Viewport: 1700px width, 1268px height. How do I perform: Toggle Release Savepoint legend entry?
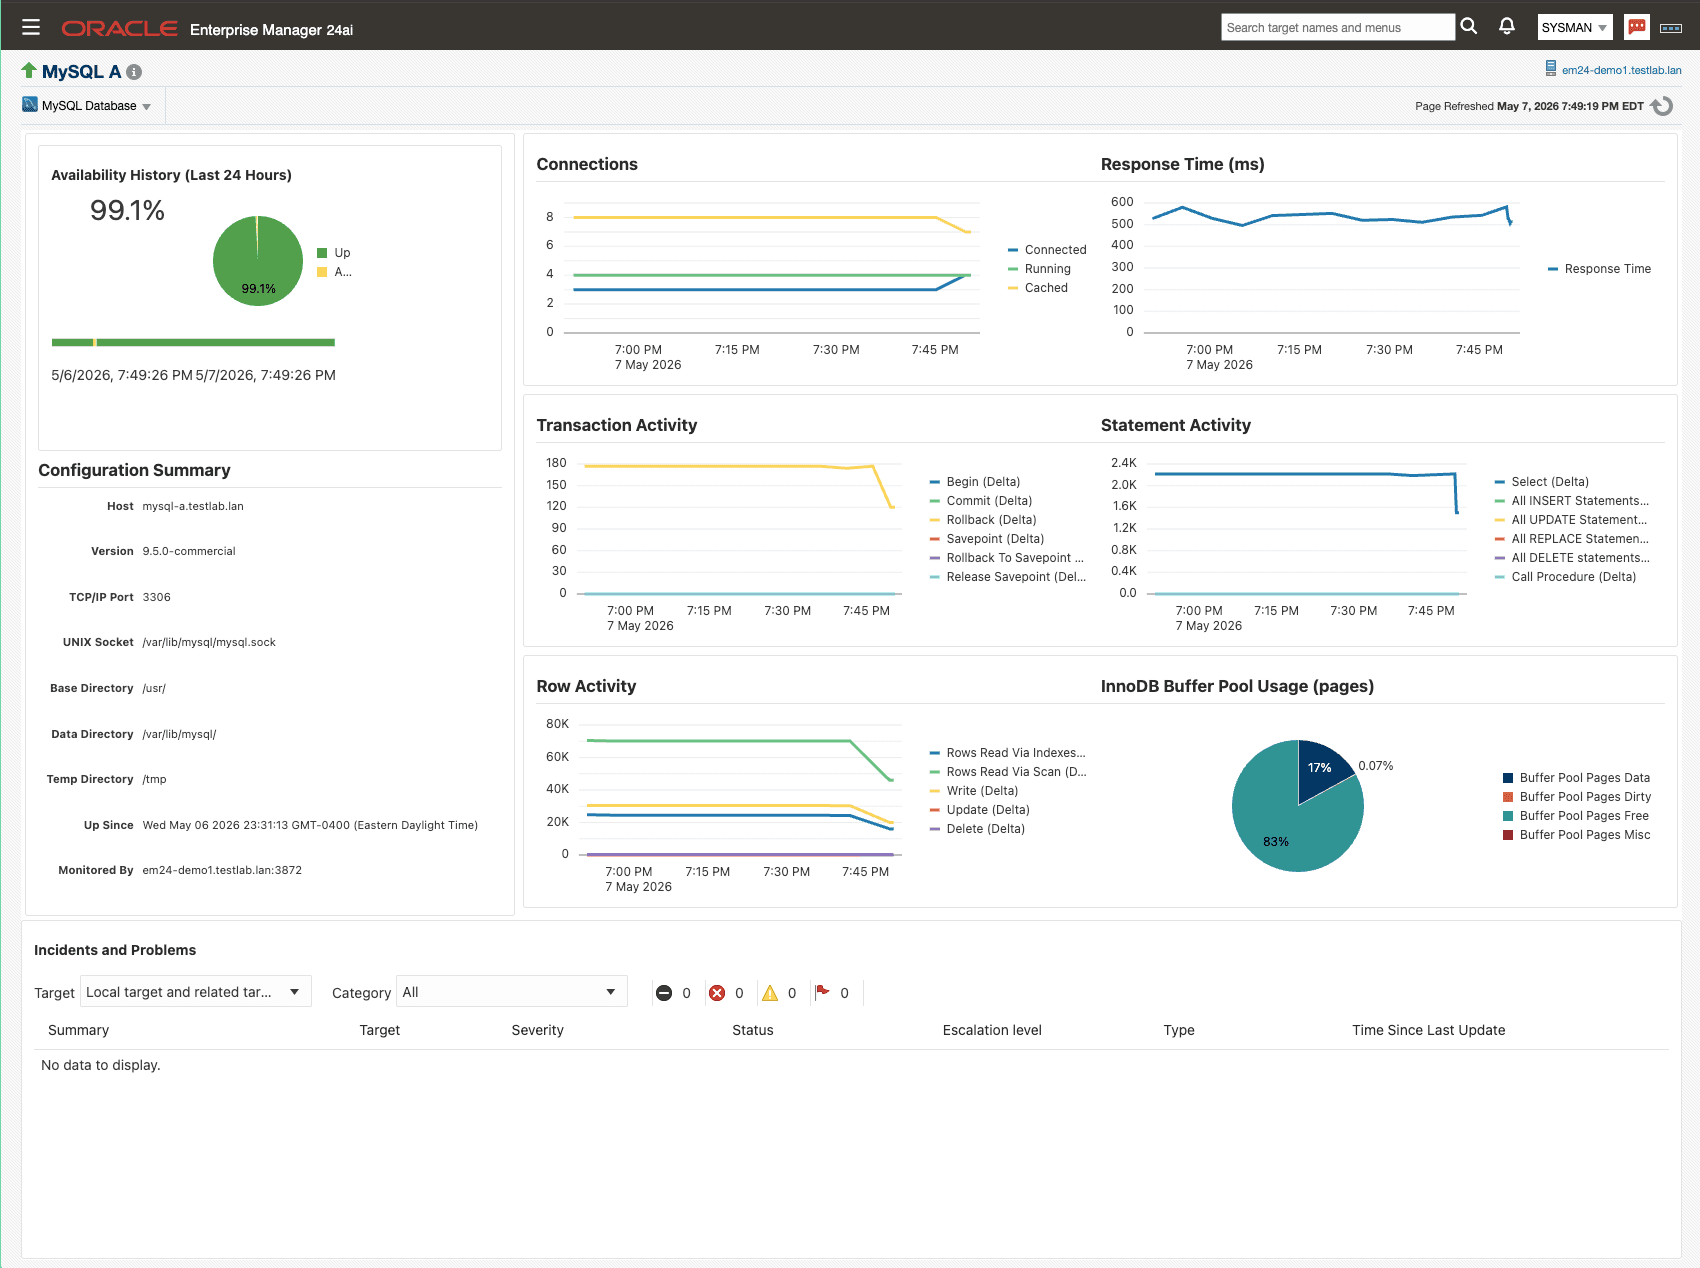[1008, 577]
